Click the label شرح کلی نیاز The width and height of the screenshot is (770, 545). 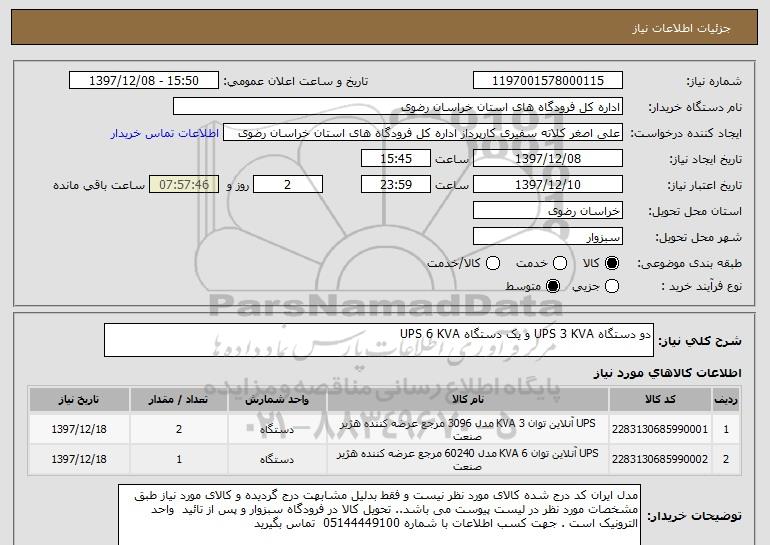(700, 340)
